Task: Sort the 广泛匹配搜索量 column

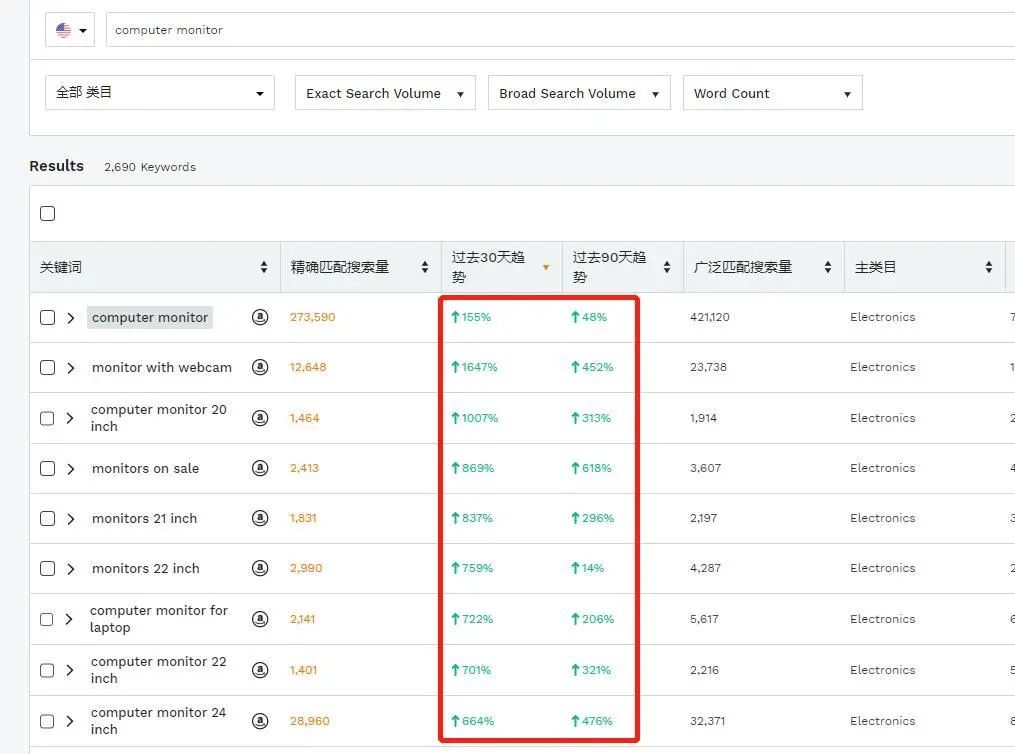Action: (x=828, y=267)
